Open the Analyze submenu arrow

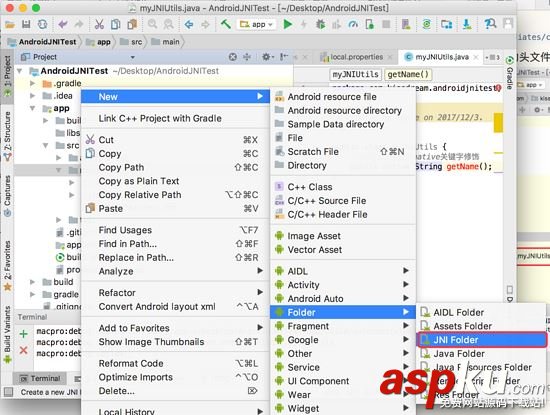[260, 271]
